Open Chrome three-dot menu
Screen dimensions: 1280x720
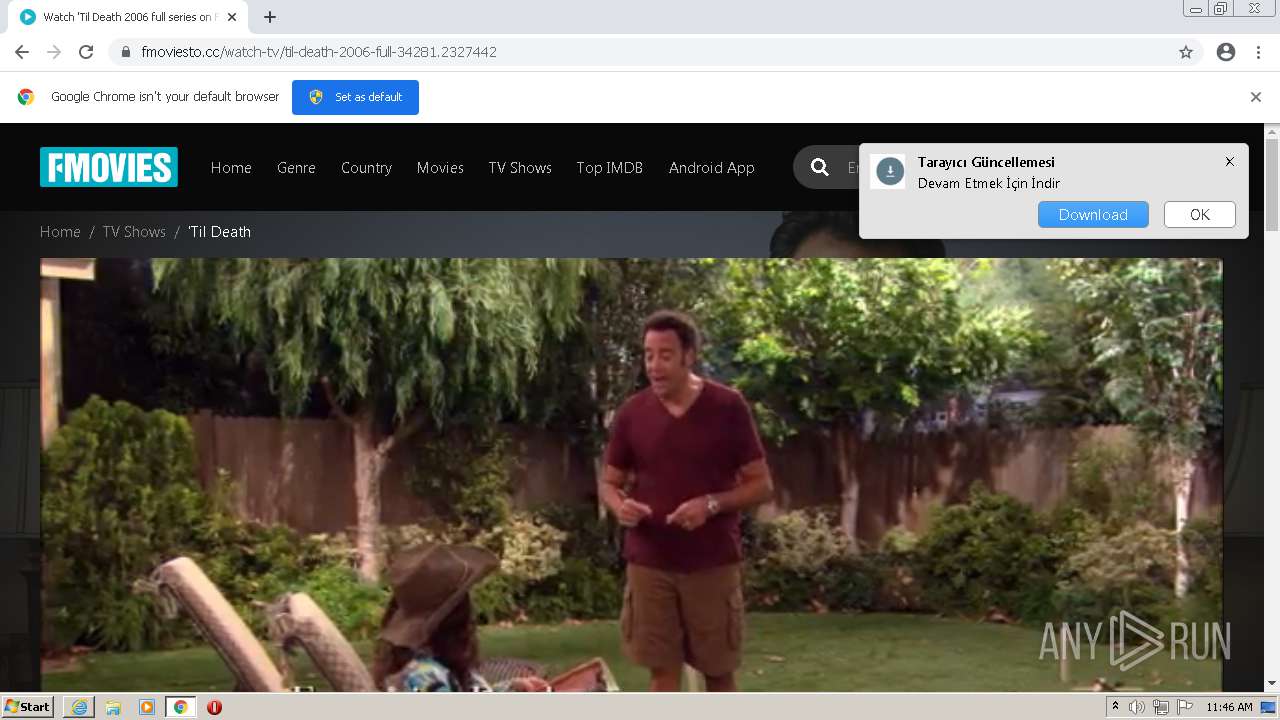(1258, 52)
